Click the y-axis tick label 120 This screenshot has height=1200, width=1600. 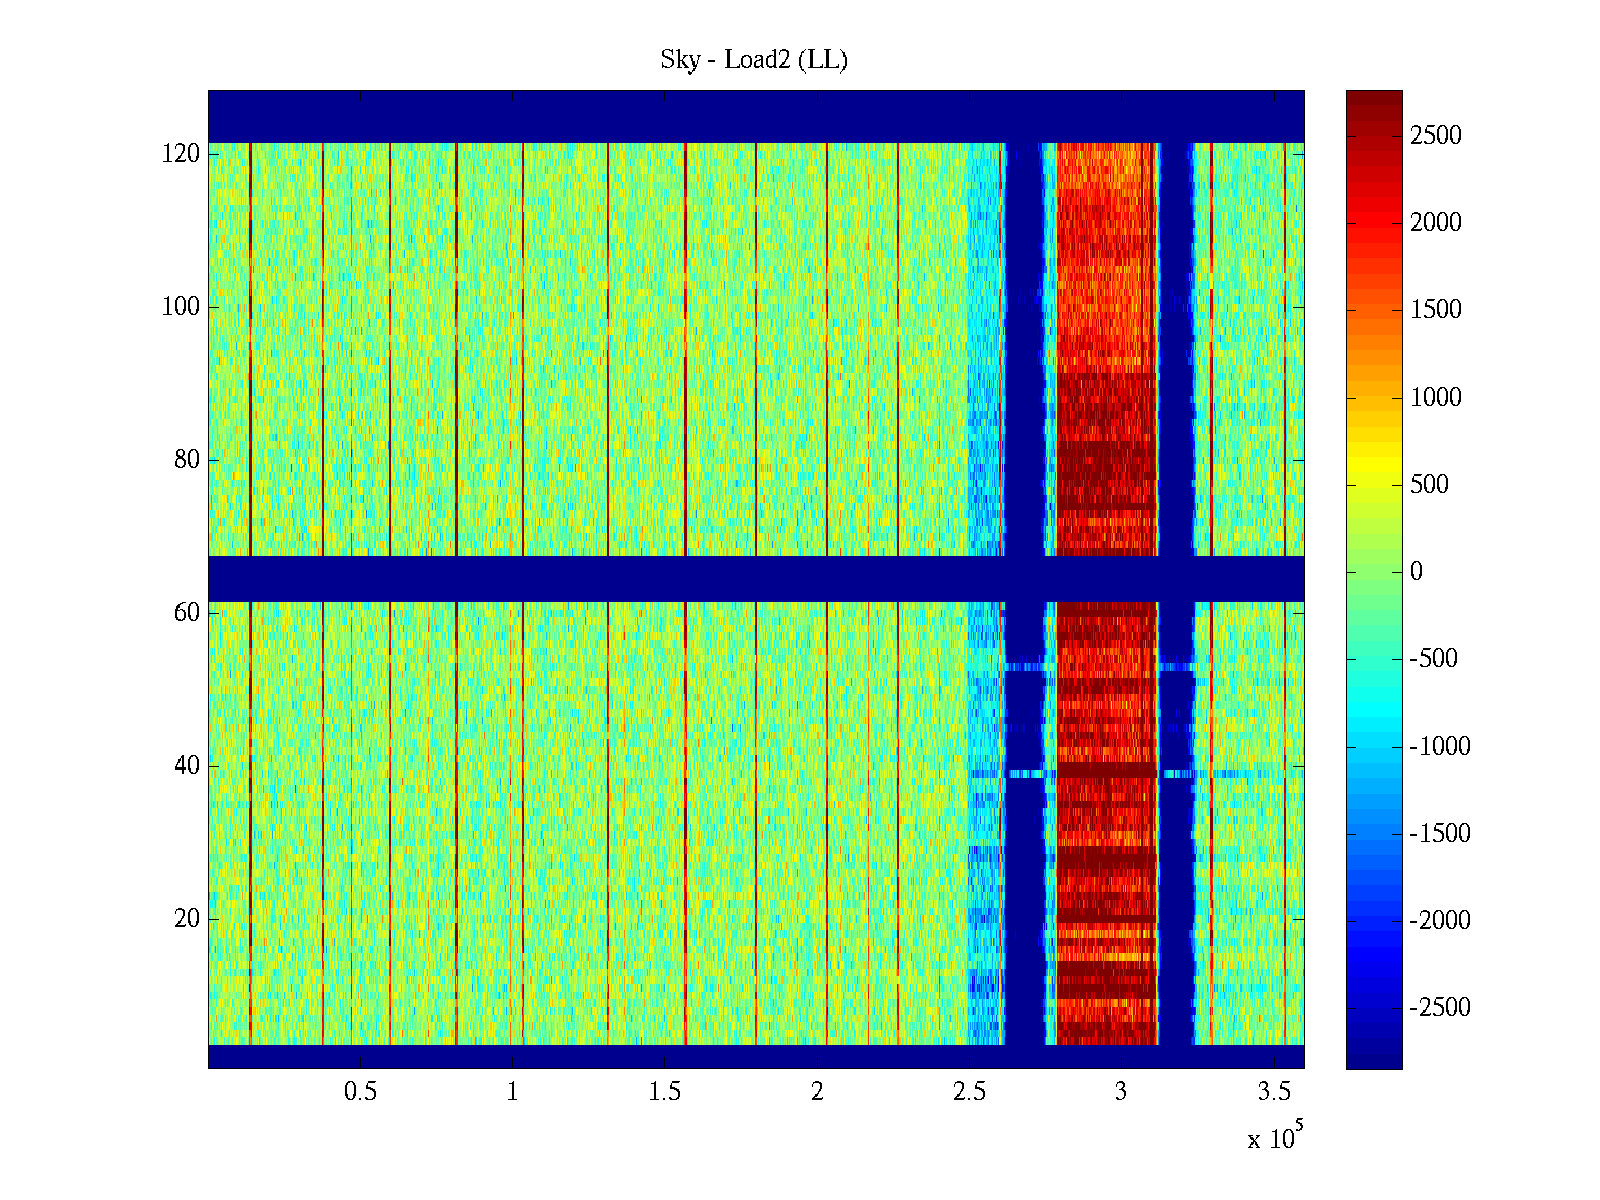pyautogui.click(x=181, y=154)
